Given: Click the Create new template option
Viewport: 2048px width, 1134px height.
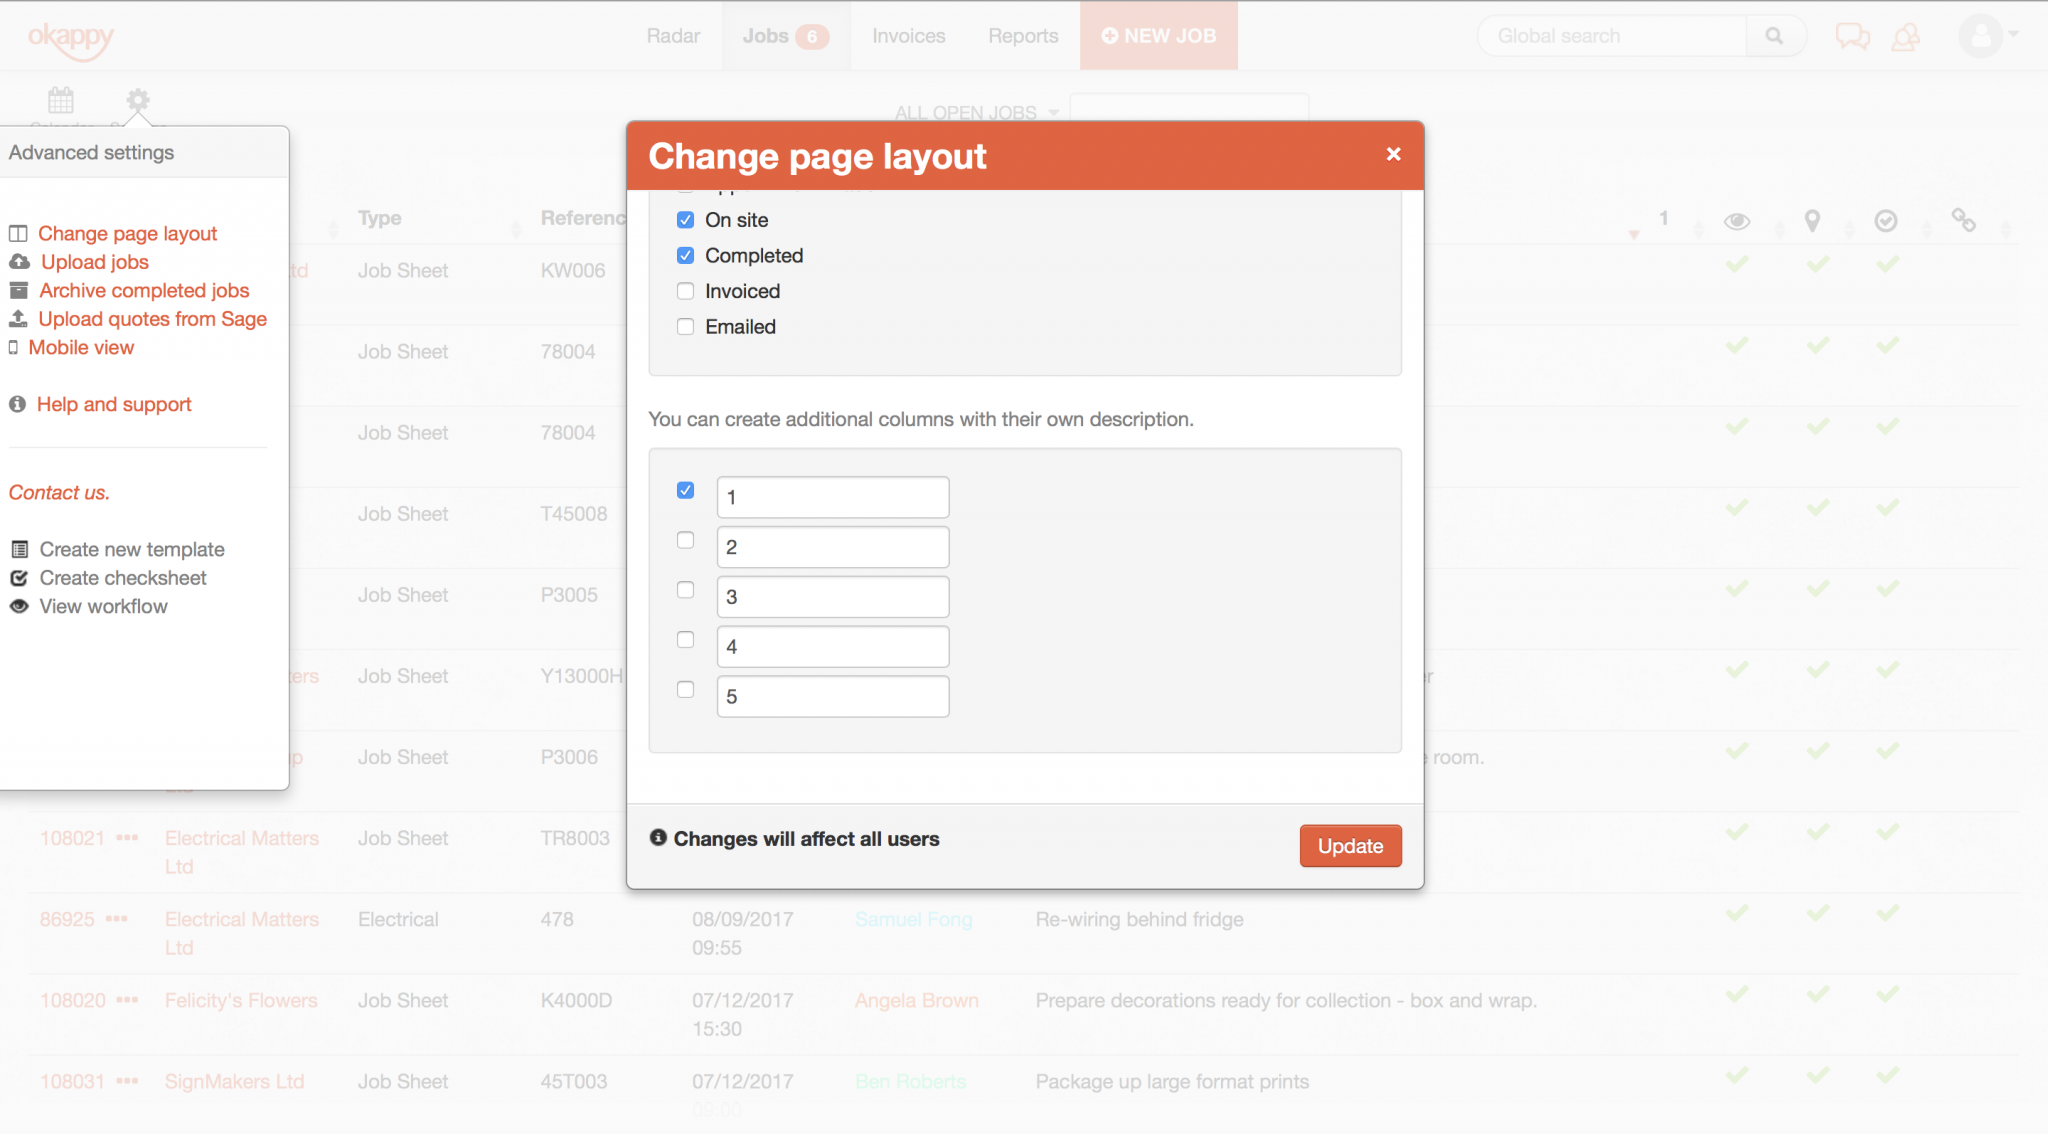Looking at the screenshot, I should click(x=132, y=550).
